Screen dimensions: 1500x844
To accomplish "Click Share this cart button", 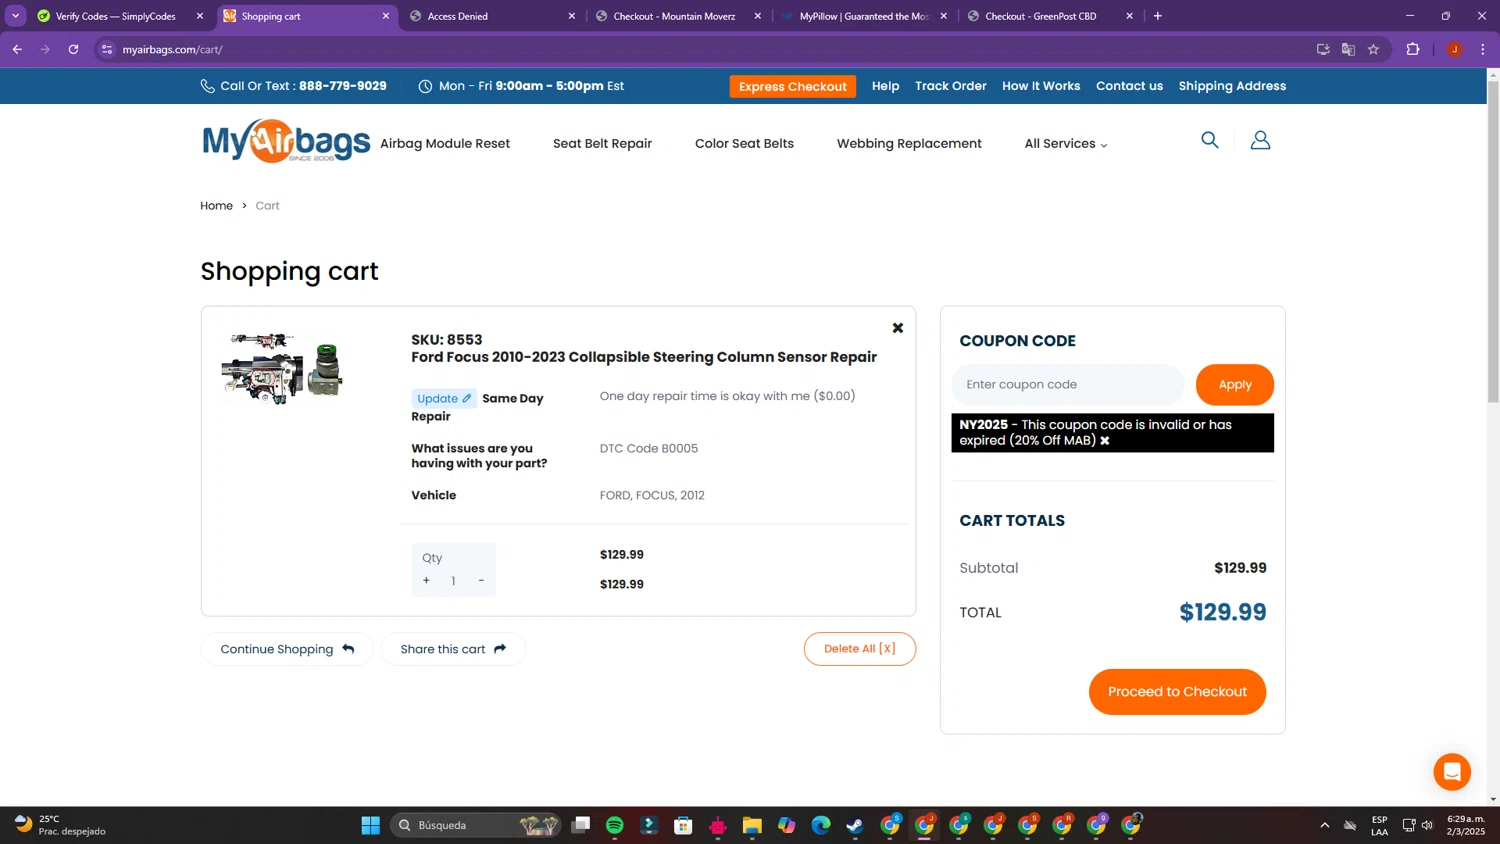I will click(453, 649).
